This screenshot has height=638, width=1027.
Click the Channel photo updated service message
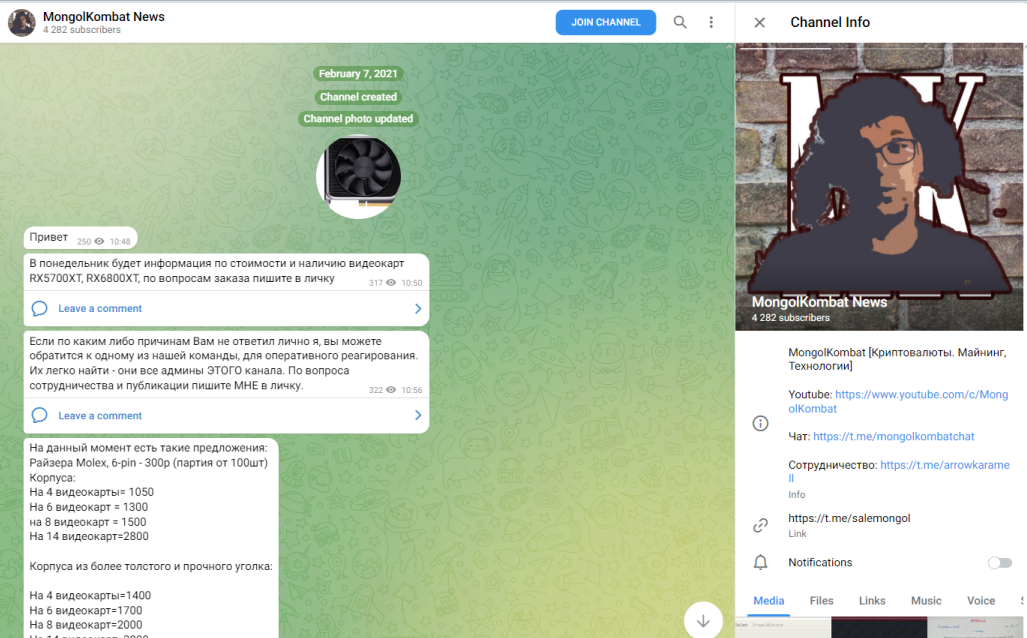point(358,119)
